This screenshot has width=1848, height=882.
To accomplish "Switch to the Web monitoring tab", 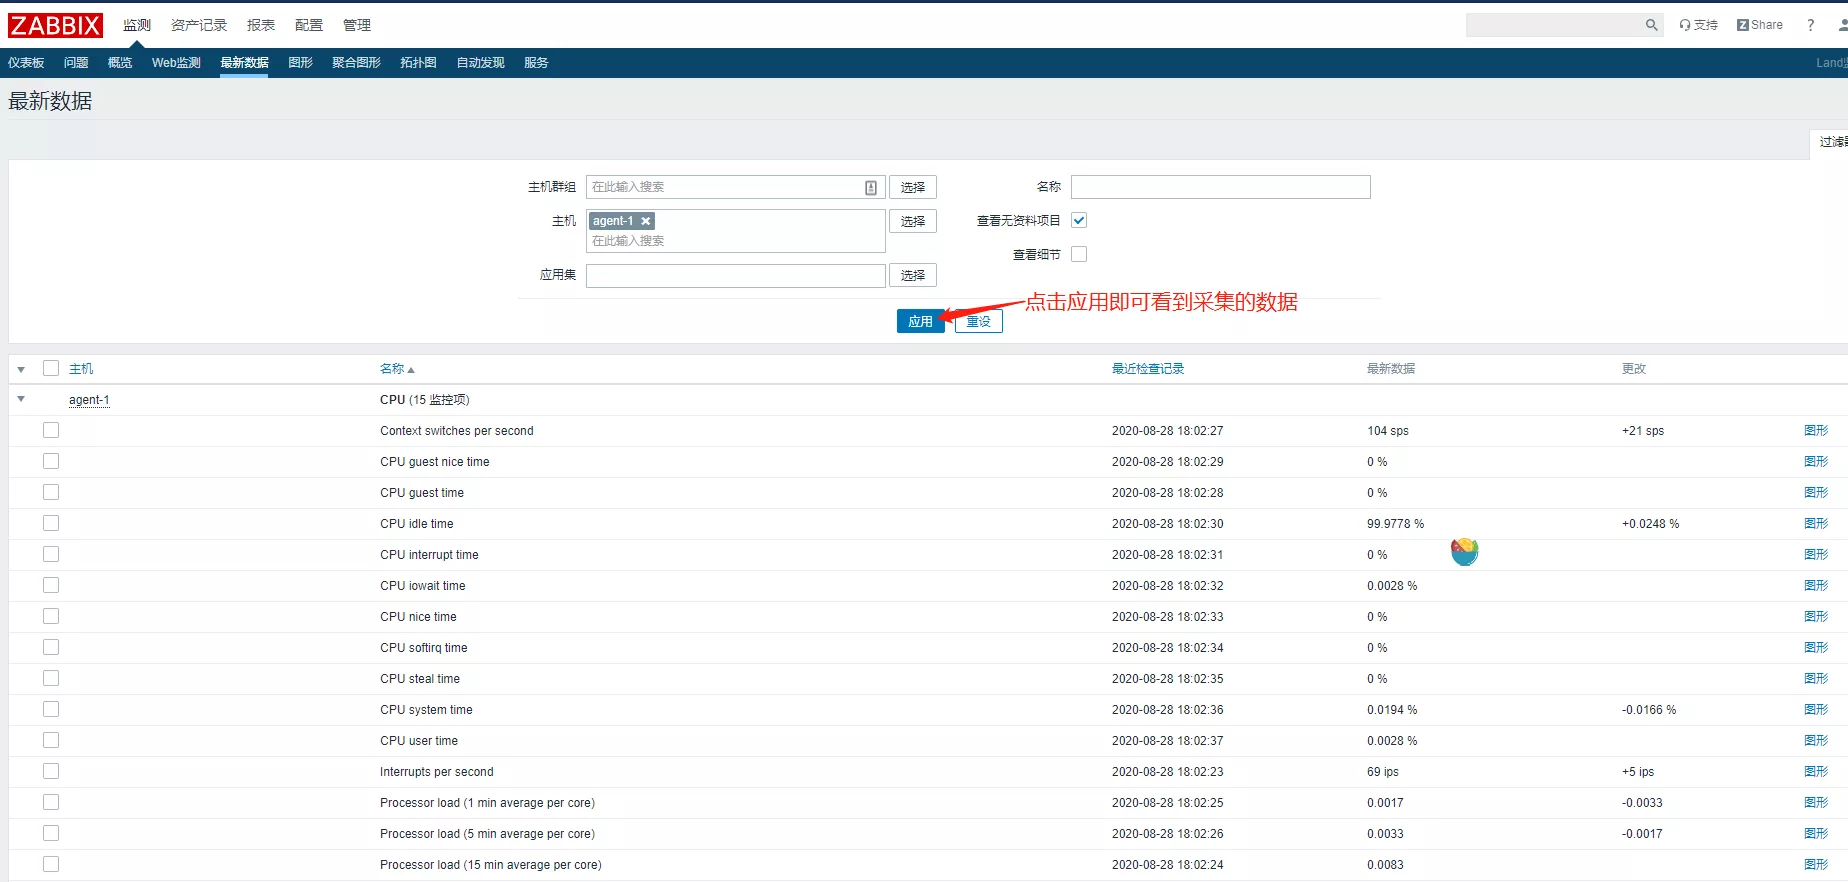I will point(176,62).
